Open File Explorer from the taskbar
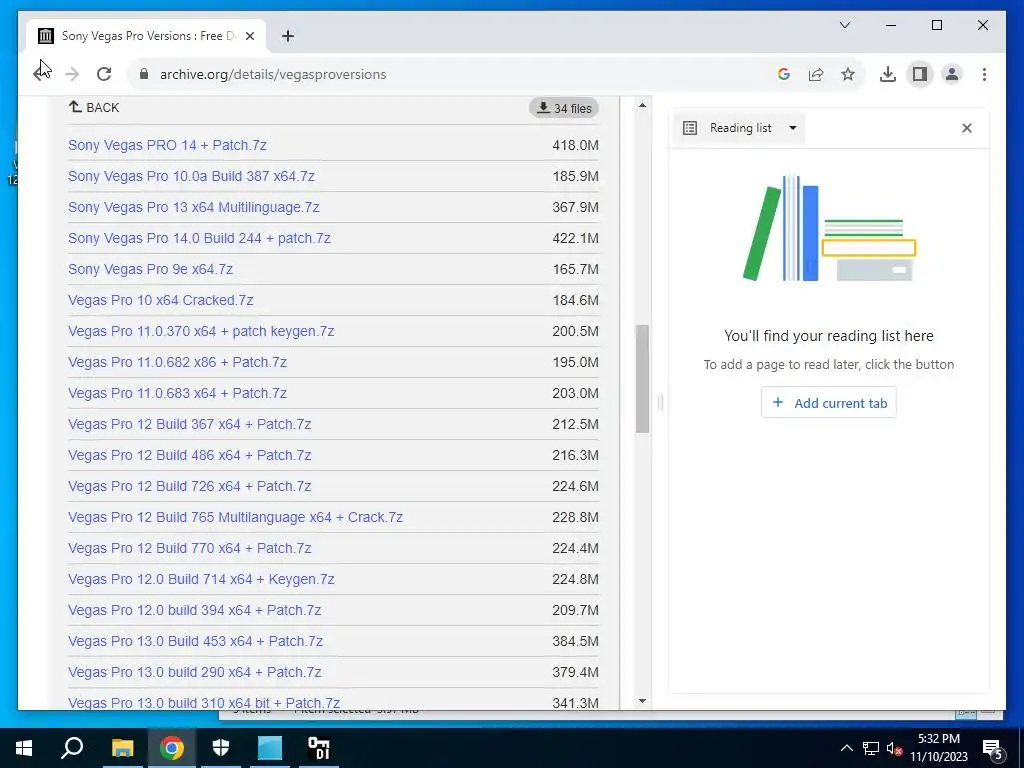Image resolution: width=1024 pixels, height=768 pixels. point(122,748)
